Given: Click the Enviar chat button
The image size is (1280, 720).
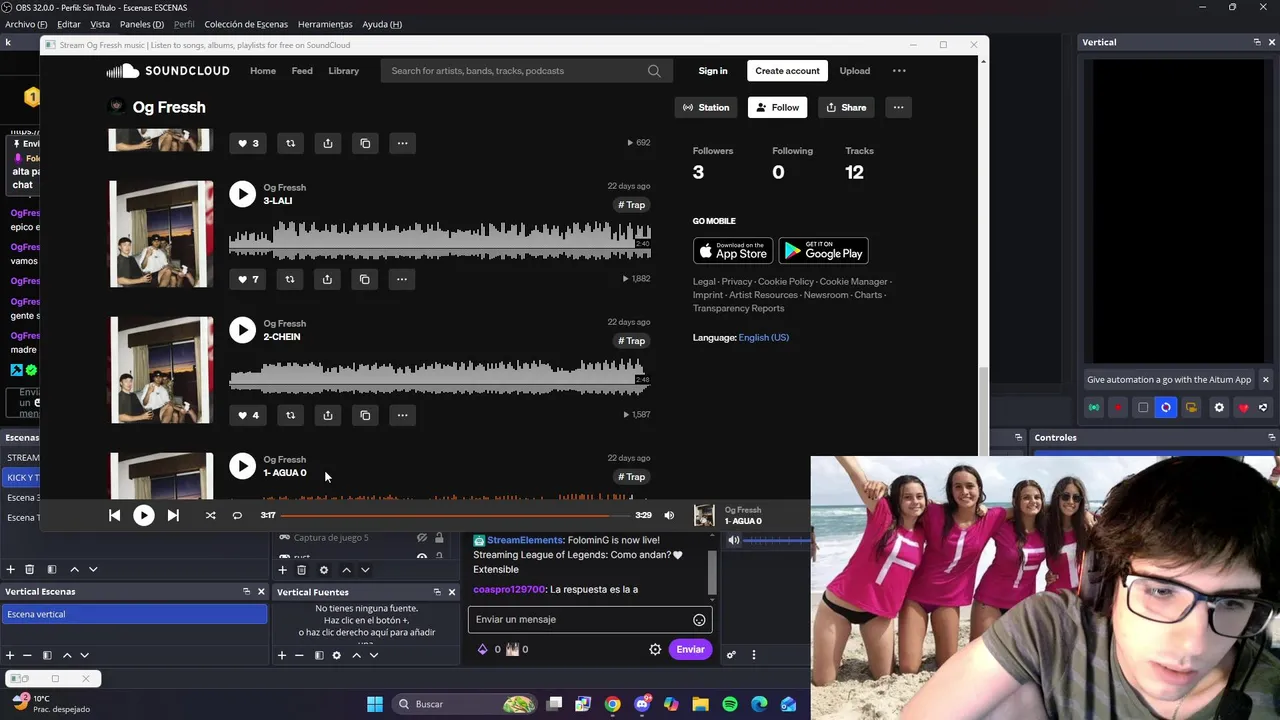Looking at the screenshot, I should 690,649.
